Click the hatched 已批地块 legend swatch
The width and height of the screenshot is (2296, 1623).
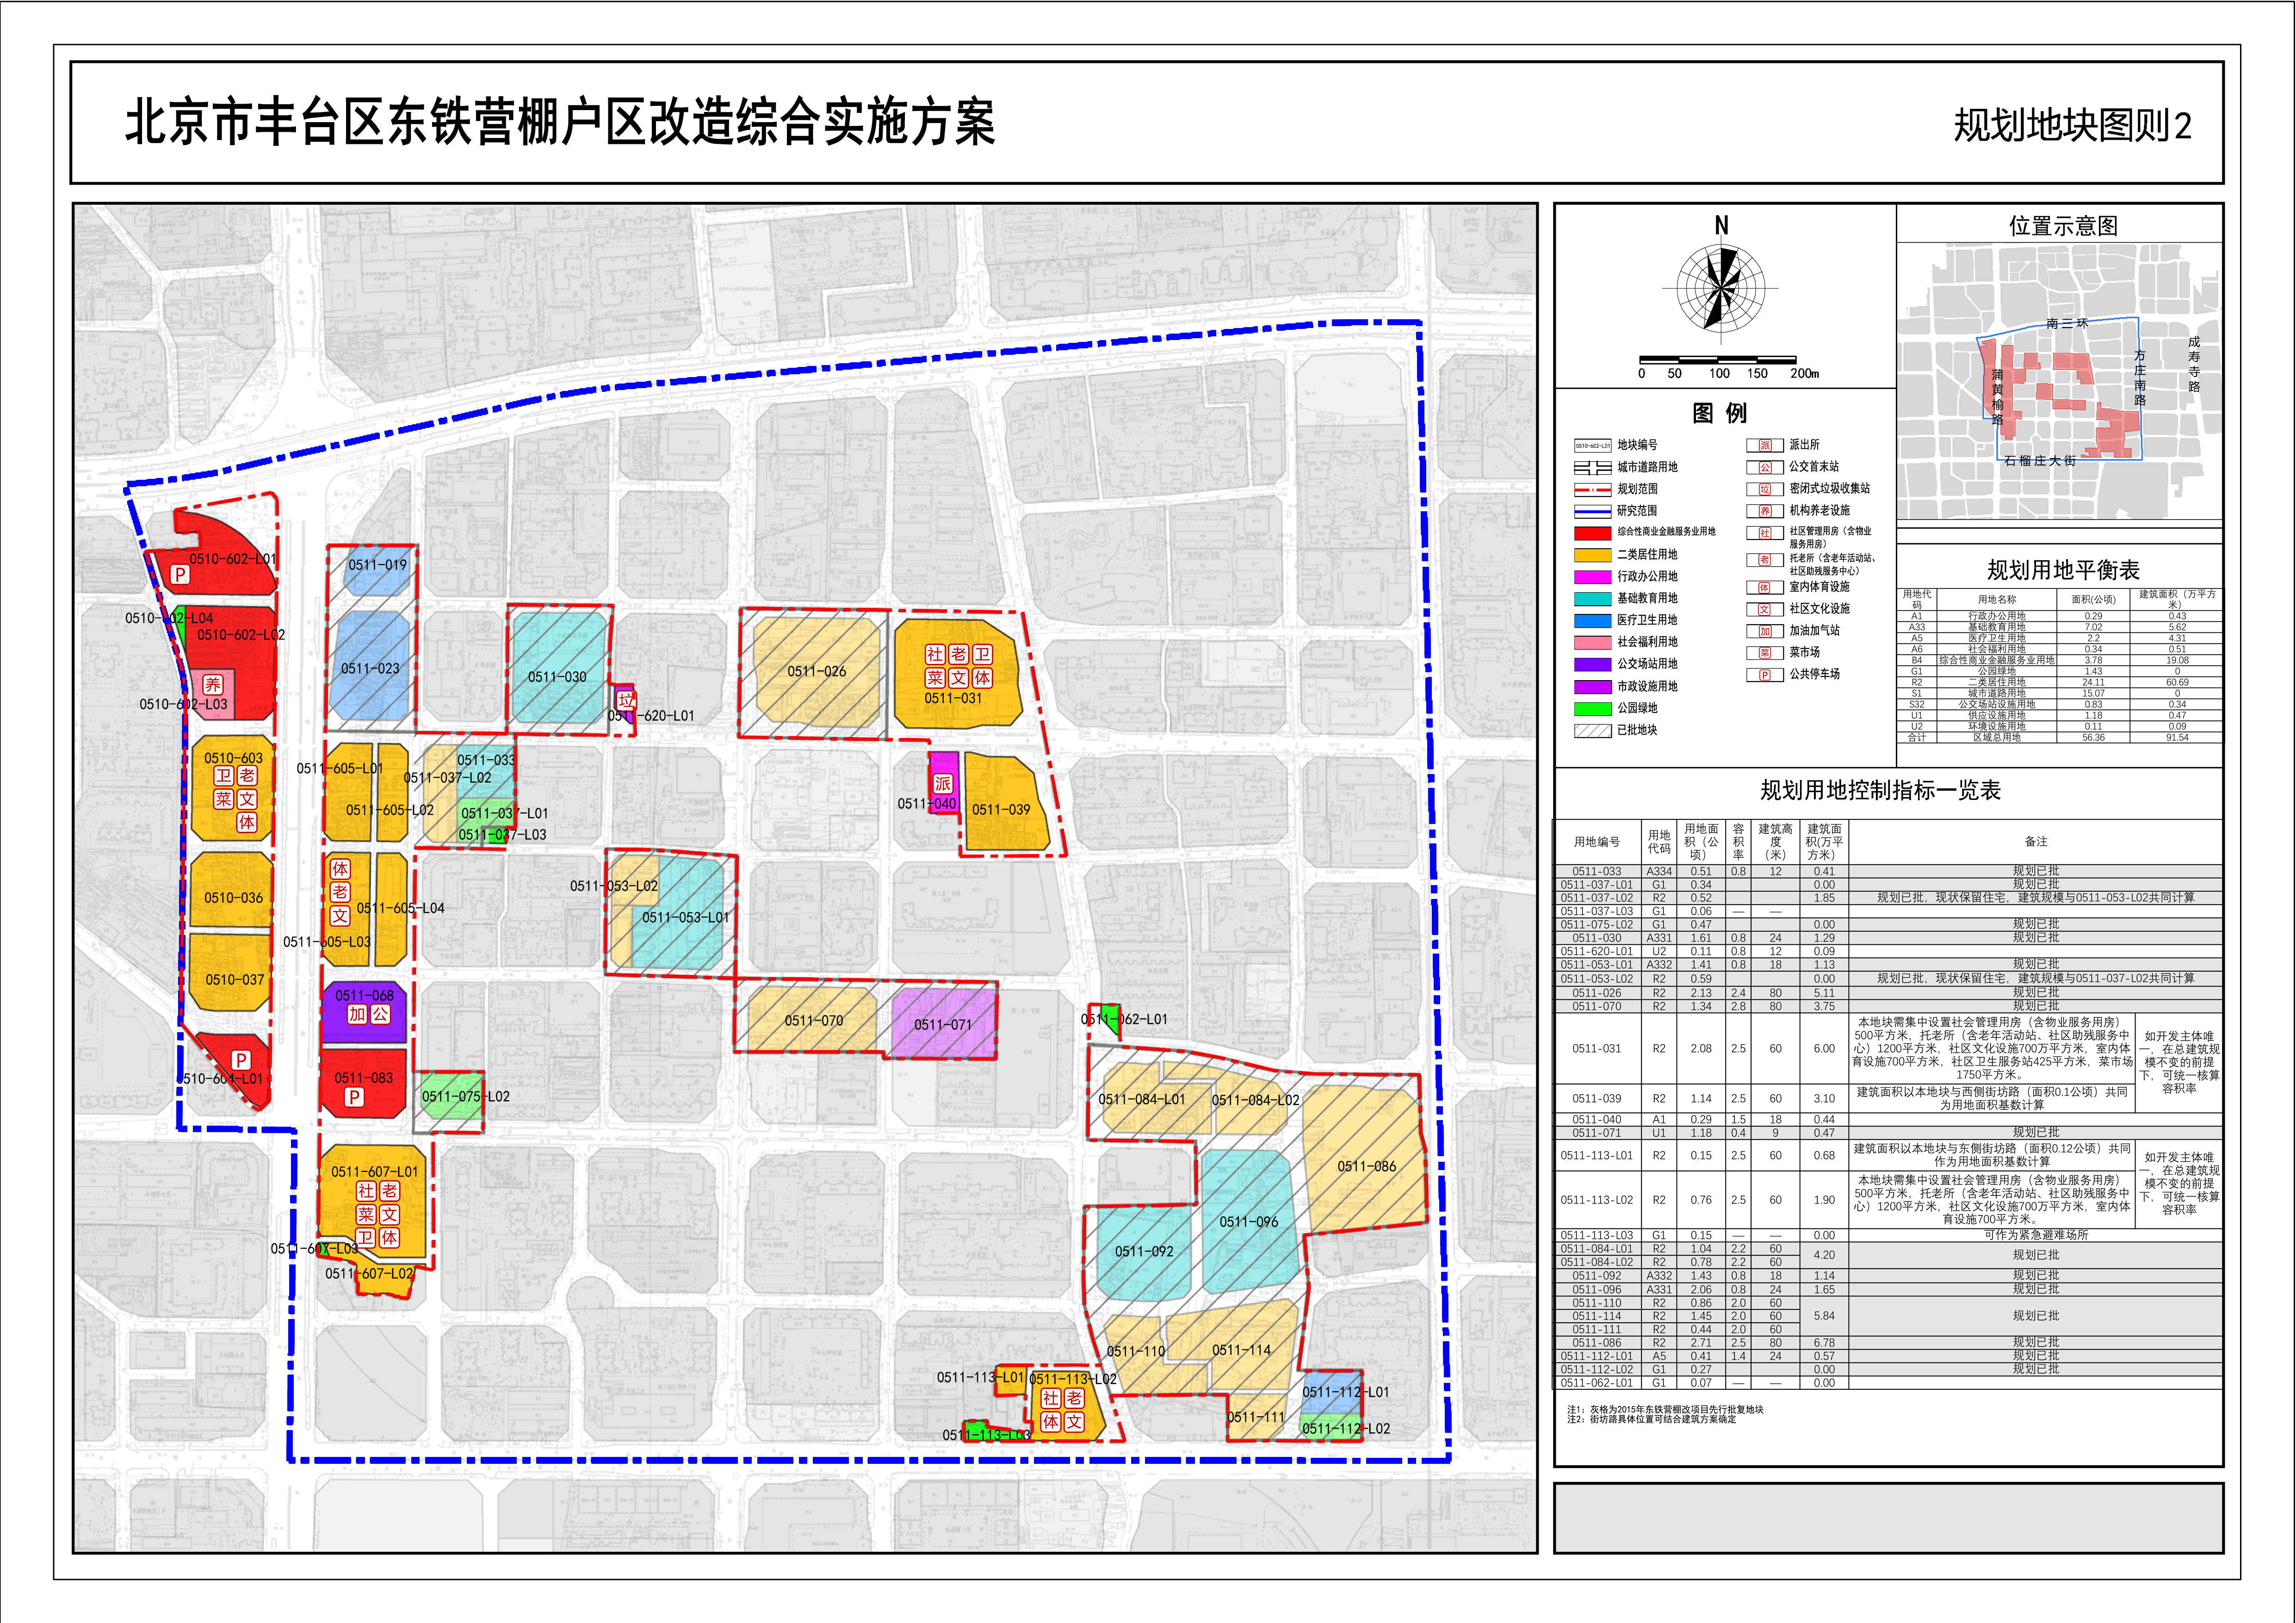point(1593,730)
